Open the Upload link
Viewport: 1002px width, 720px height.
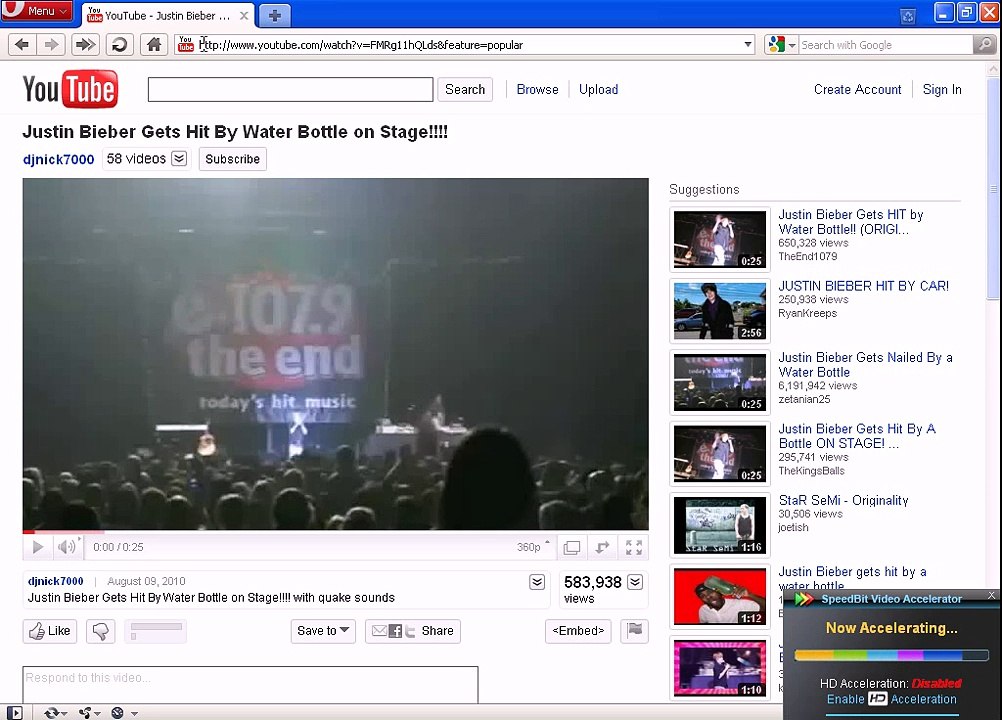598,89
